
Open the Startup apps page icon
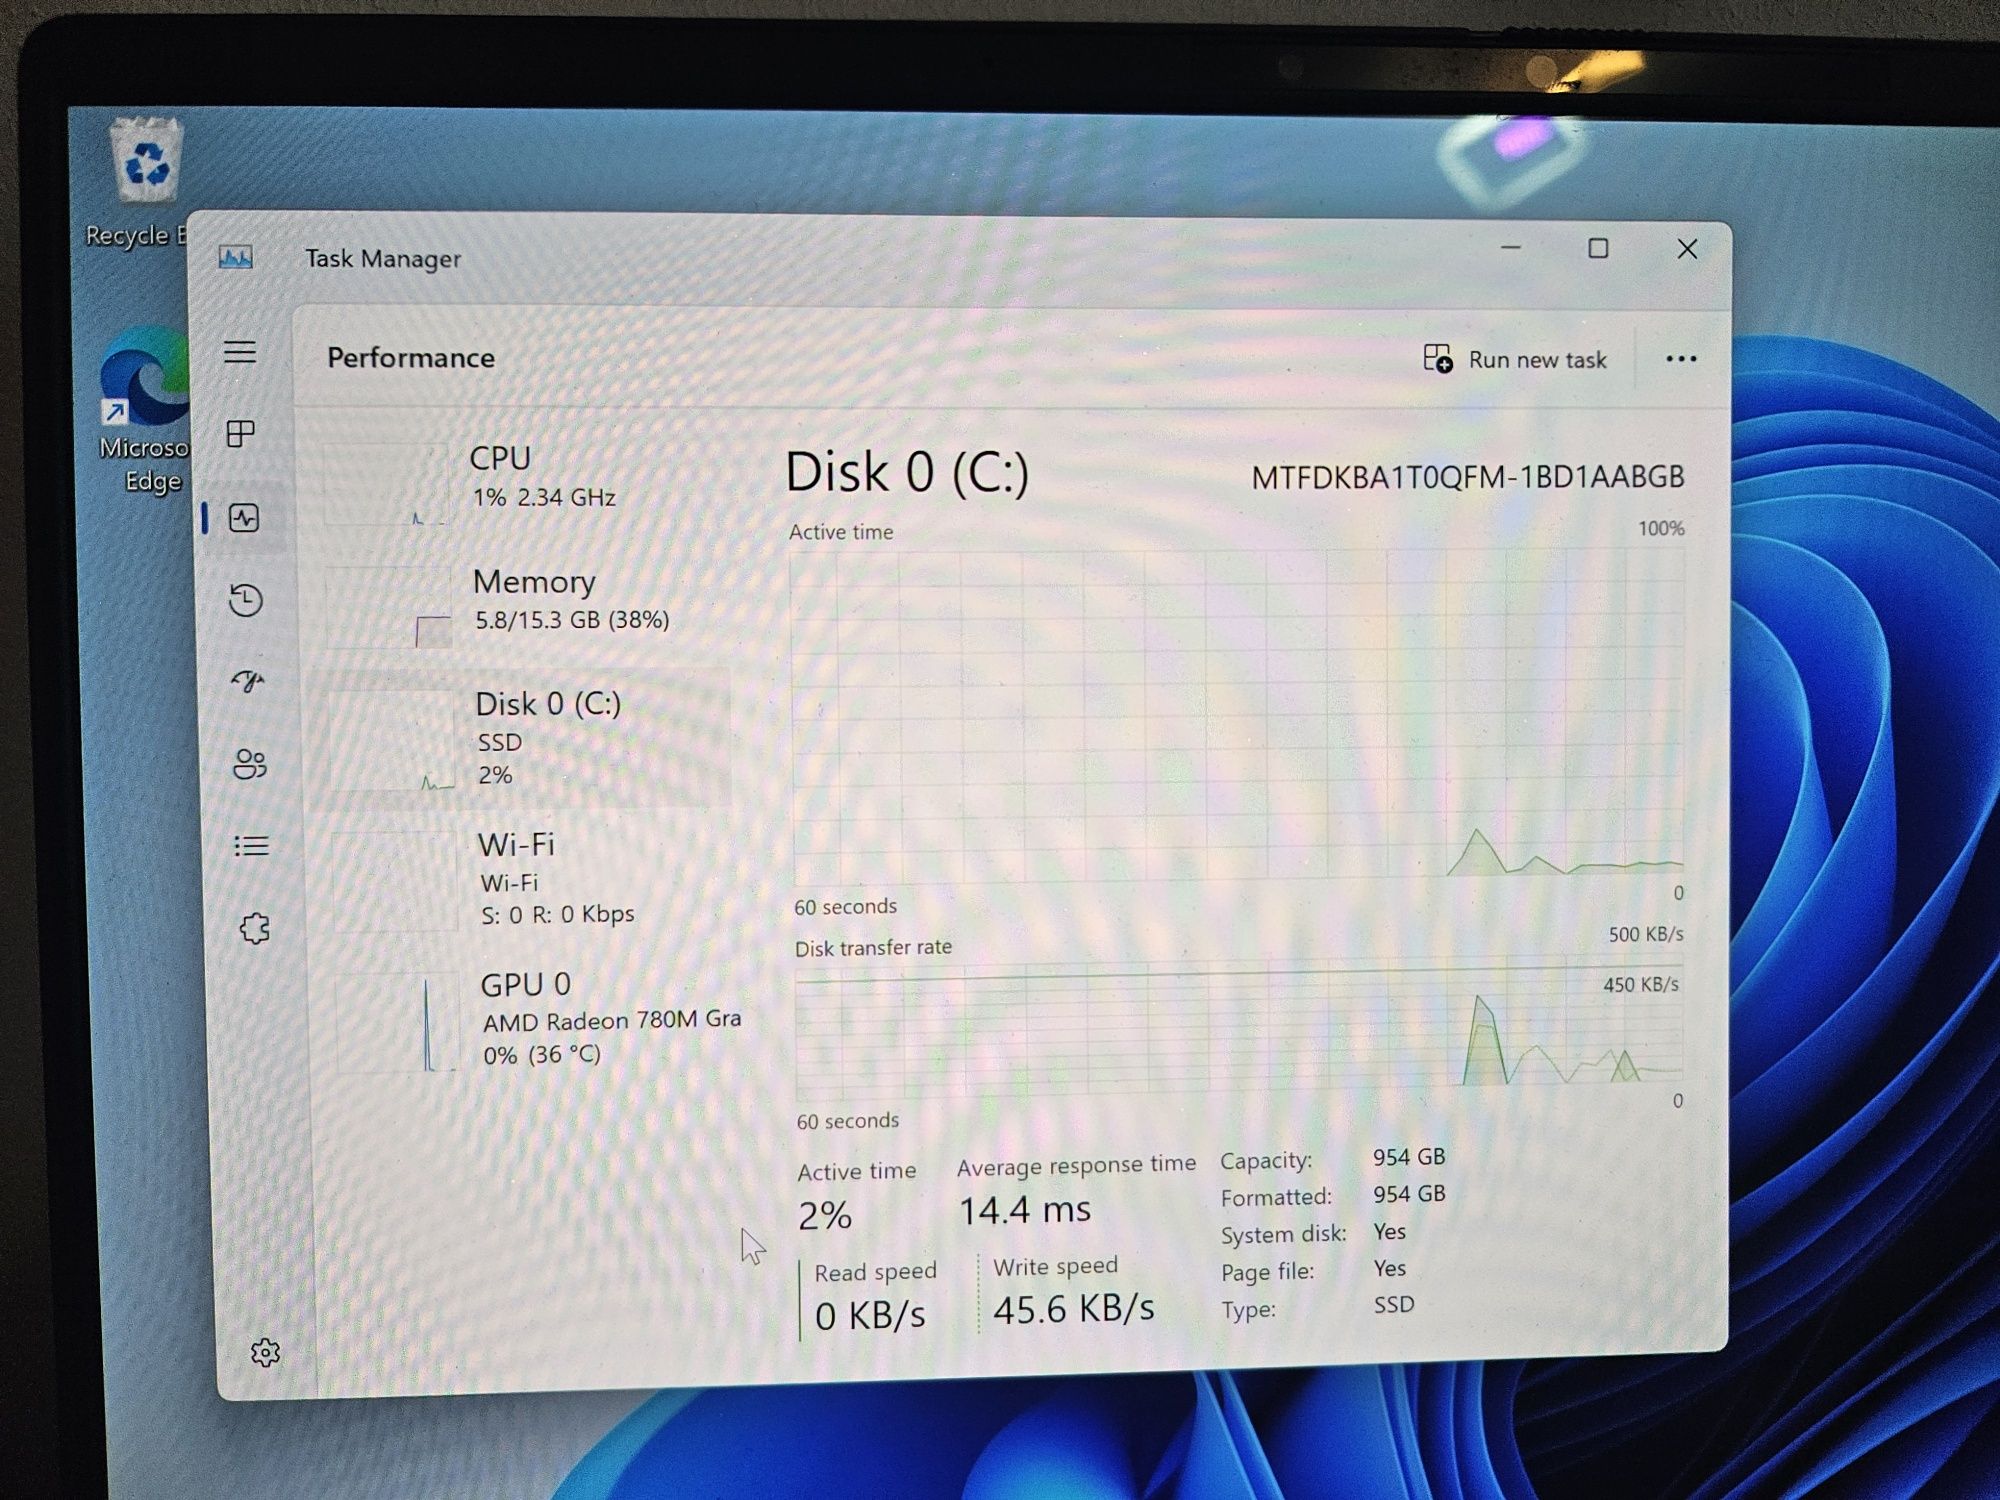tap(248, 681)
